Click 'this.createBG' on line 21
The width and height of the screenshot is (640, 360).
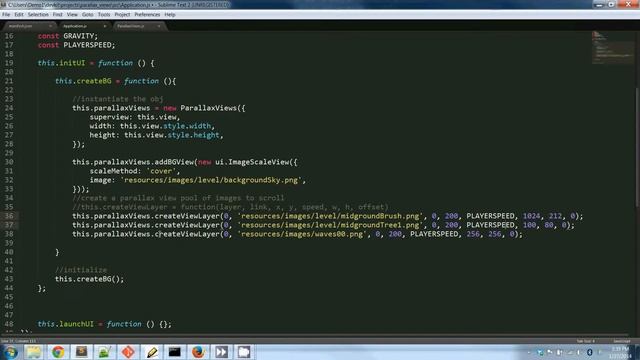[x=83, y=81]
